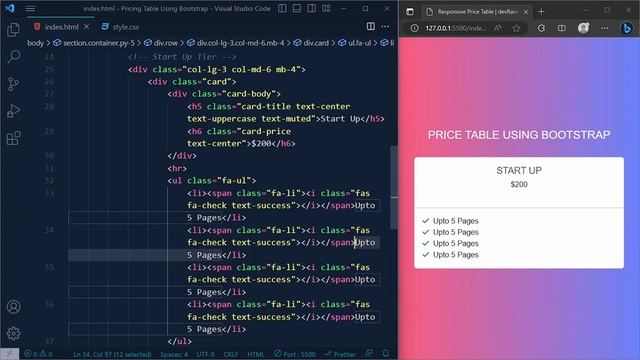640x360 pixels.
Task: Open the Manage gear menu
Action: 13,333
